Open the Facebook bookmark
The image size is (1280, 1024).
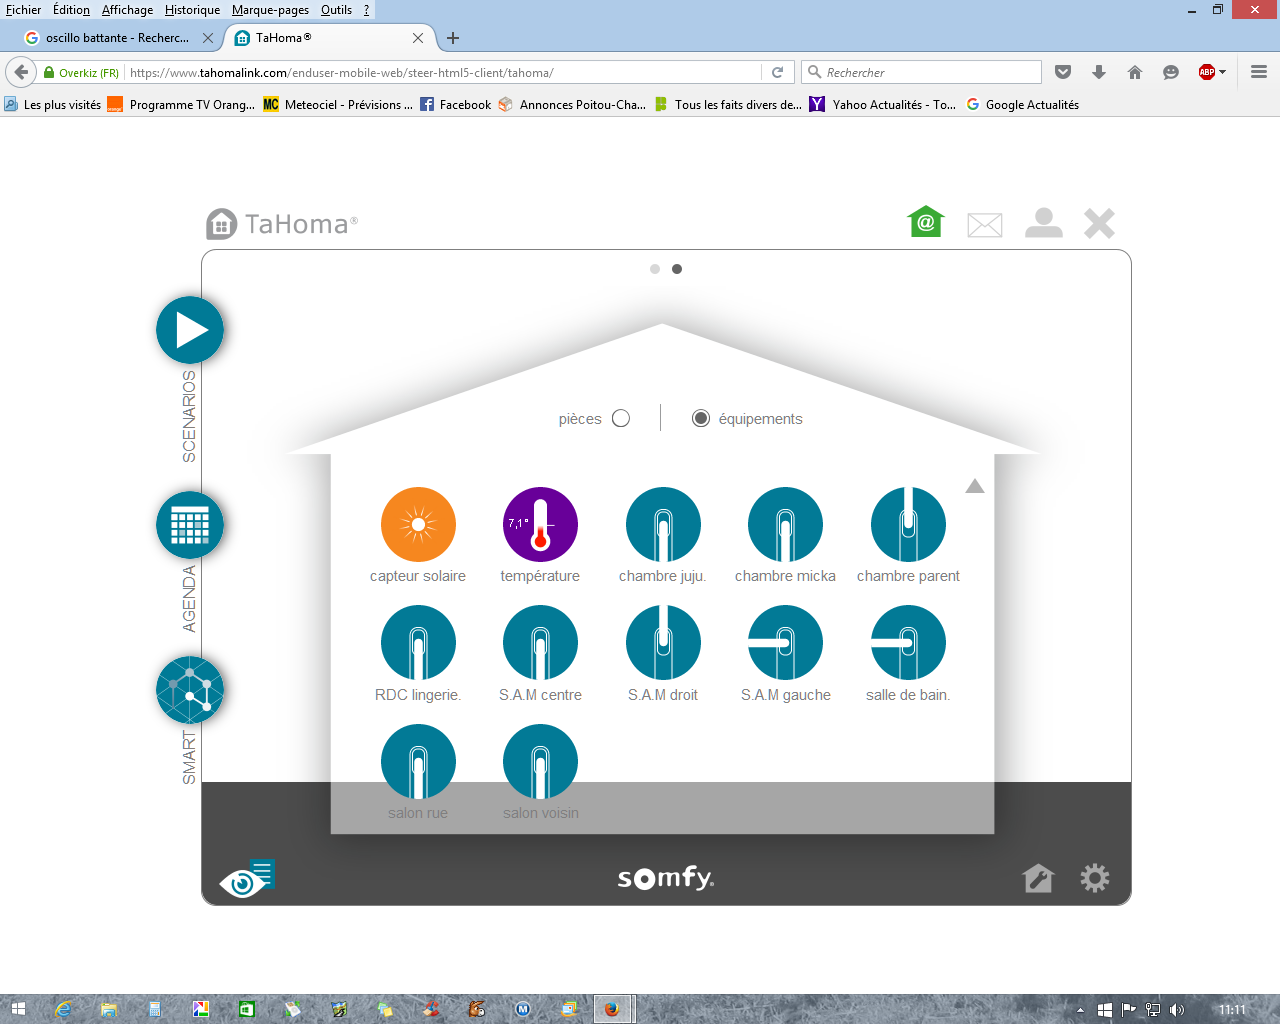tap(456, 104)
